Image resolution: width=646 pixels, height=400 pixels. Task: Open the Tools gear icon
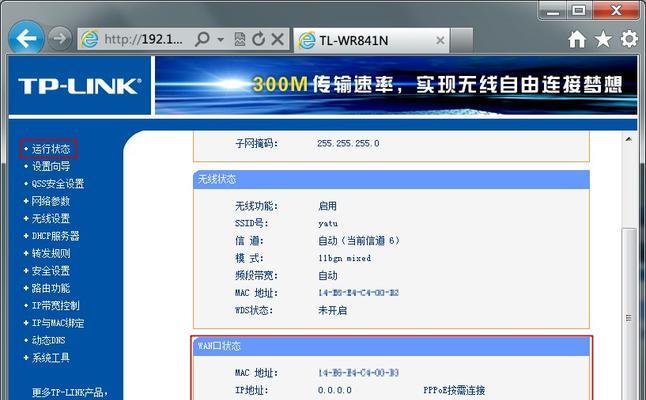pyautogui.click(x=629, y=40)
